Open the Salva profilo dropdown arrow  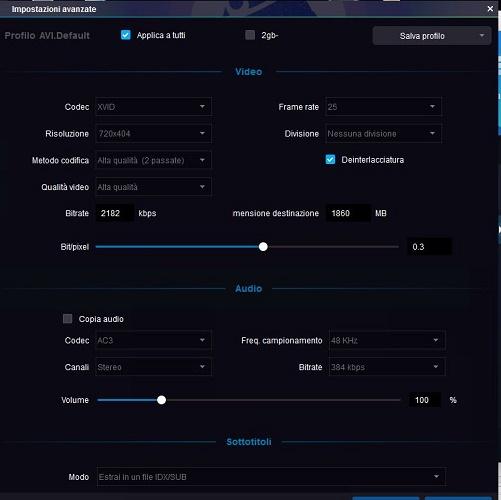482,35
